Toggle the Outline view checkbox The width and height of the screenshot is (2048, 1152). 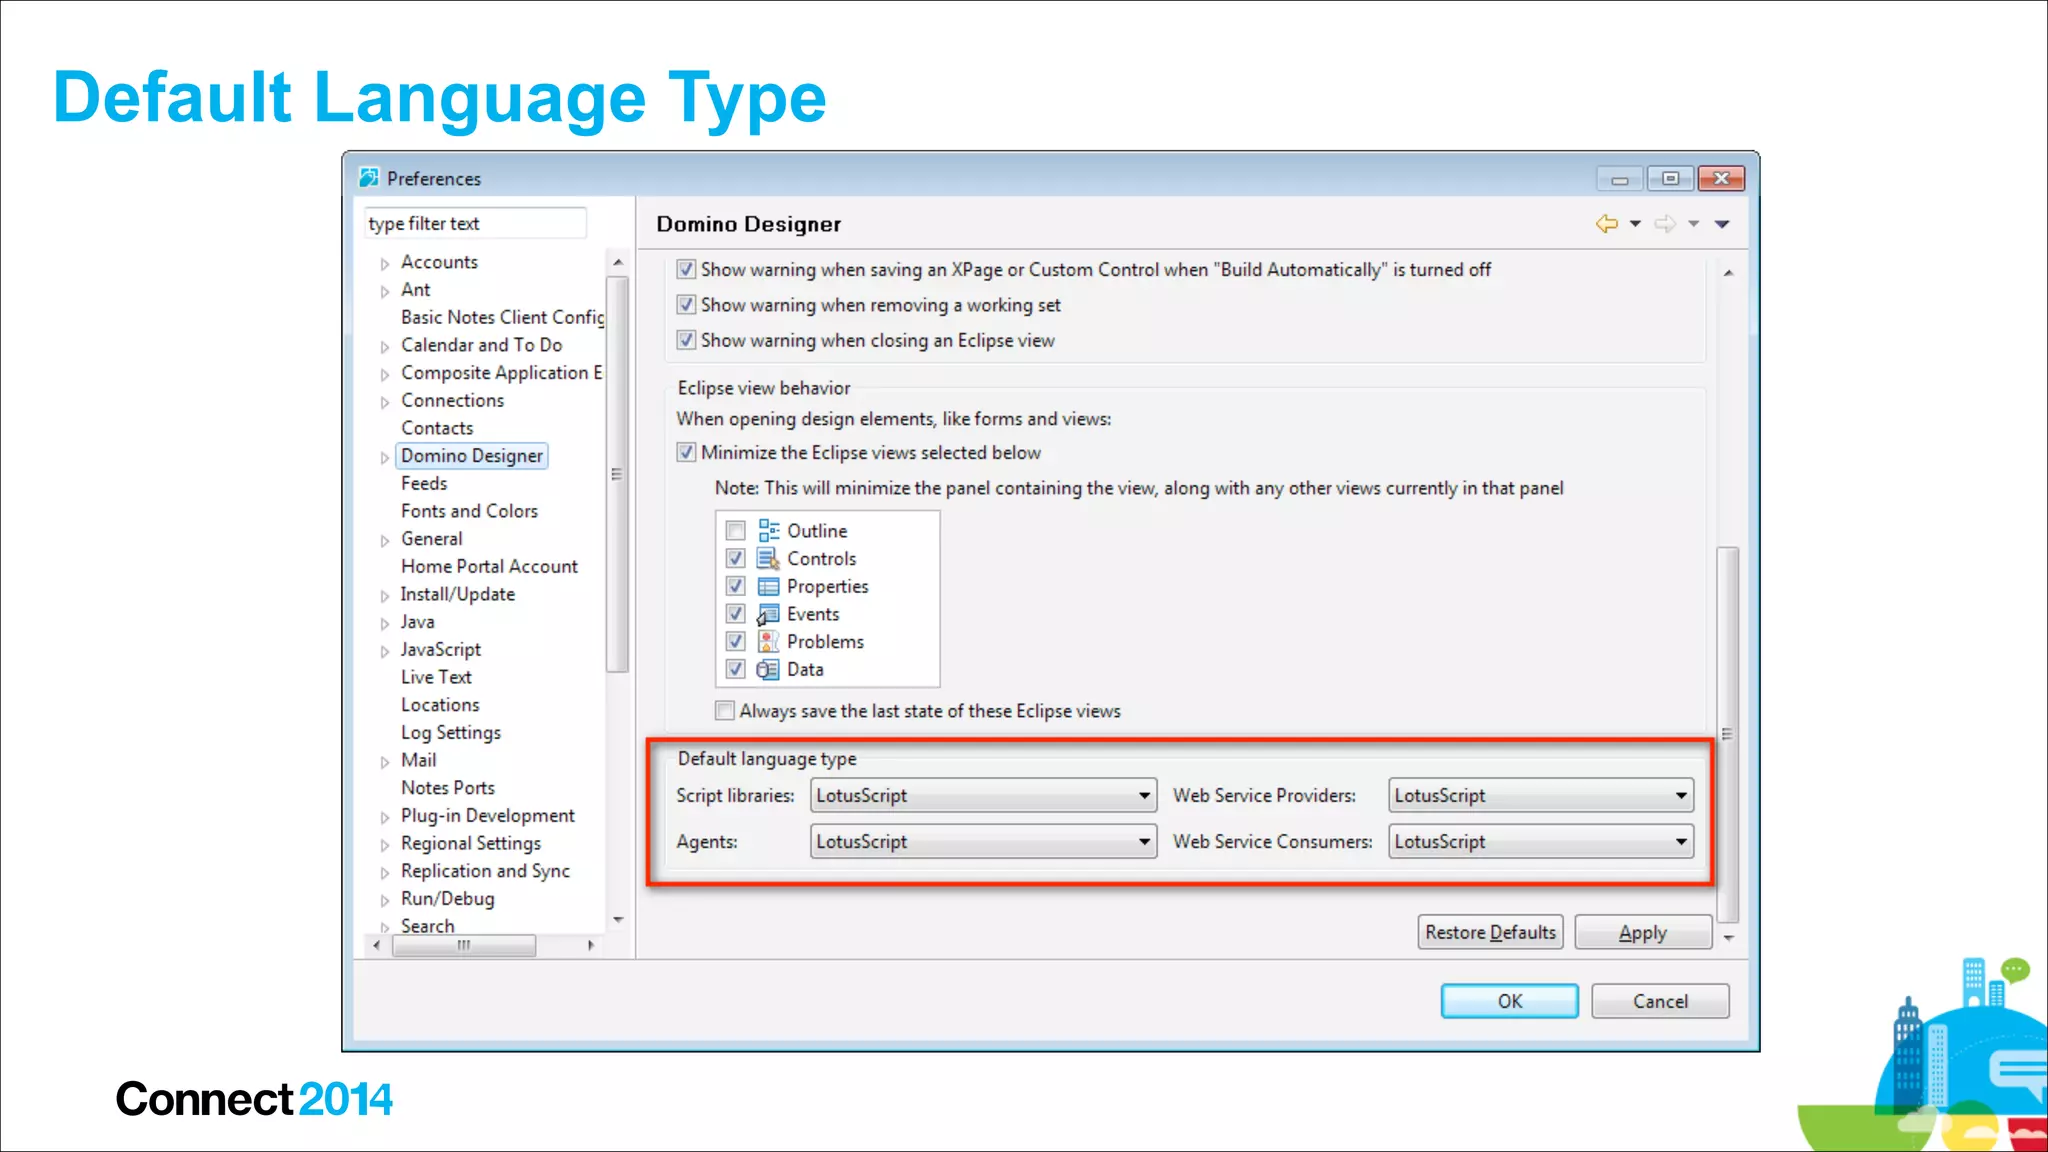point(736,530)
